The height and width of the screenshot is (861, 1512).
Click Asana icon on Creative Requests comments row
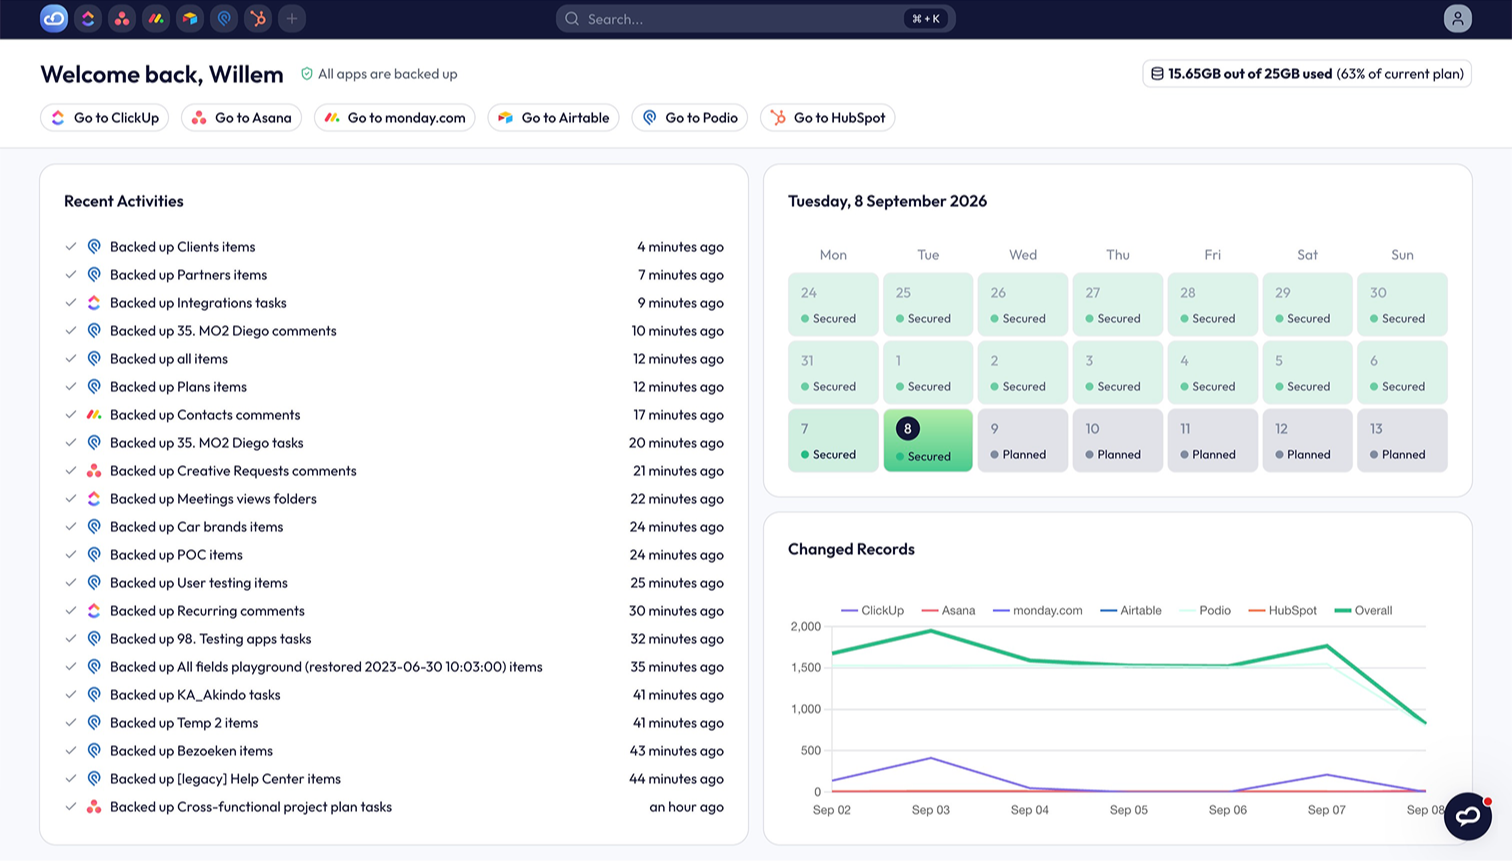coord(94,470)
